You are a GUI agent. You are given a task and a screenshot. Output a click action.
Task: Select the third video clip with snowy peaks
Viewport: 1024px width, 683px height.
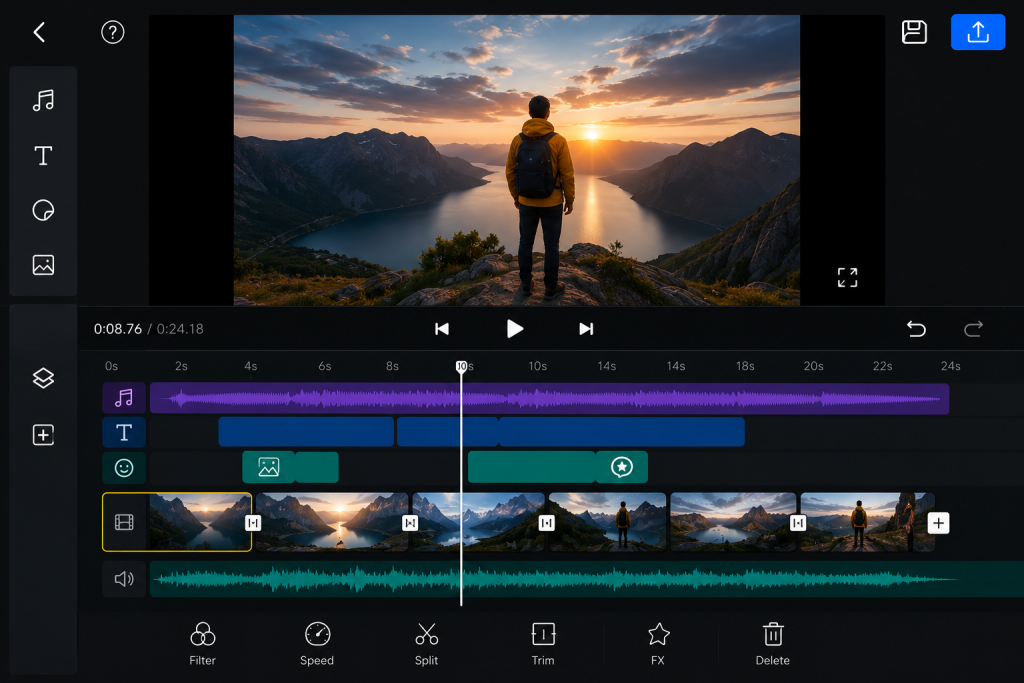[x=478, y=522]
